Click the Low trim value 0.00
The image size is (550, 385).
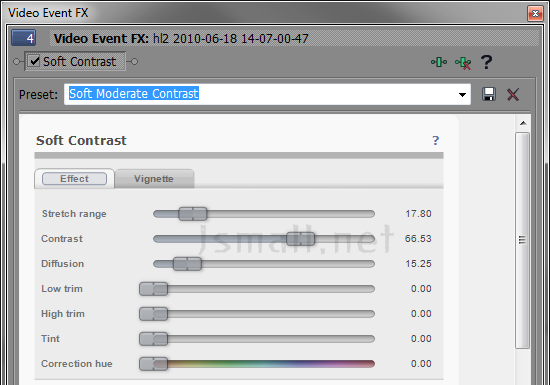point(421,289)
